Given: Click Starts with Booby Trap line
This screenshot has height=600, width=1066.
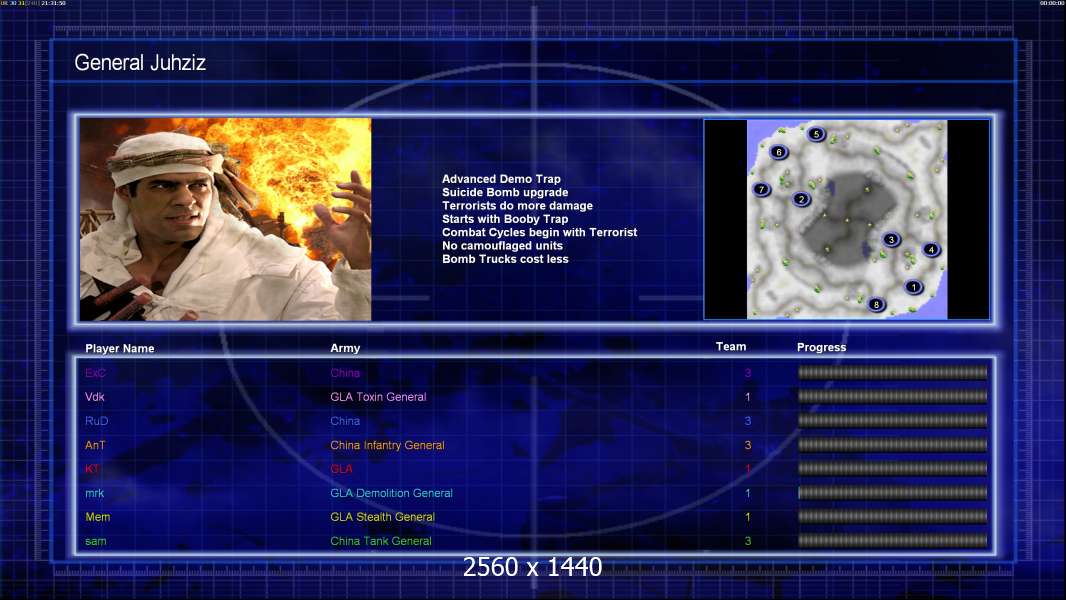Looking at the screenshot, I should [x=505, y=219].
